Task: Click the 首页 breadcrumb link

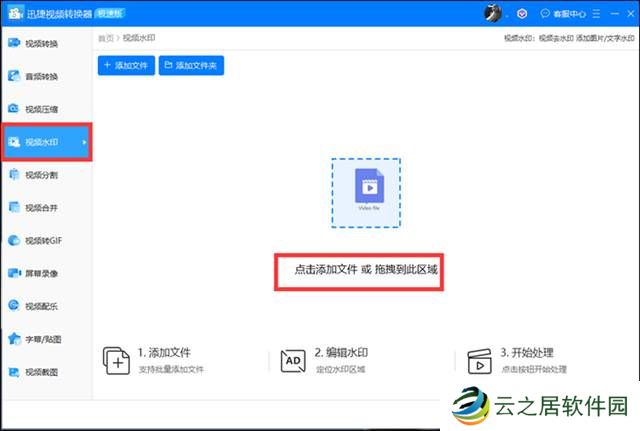Action: click(x=106, y=38)
